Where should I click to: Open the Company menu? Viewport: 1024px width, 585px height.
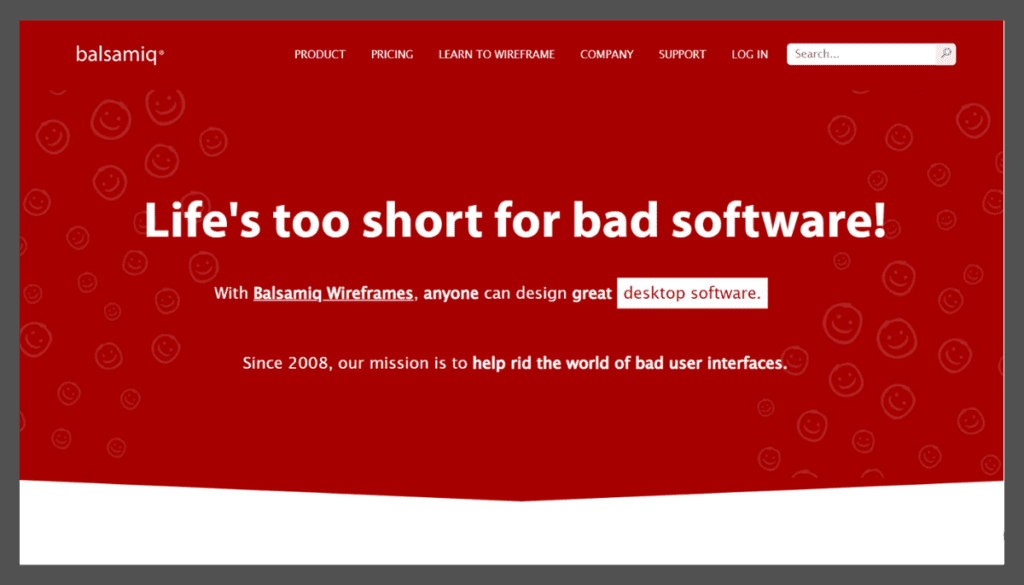pyautogui.click(x=607, y=54)
